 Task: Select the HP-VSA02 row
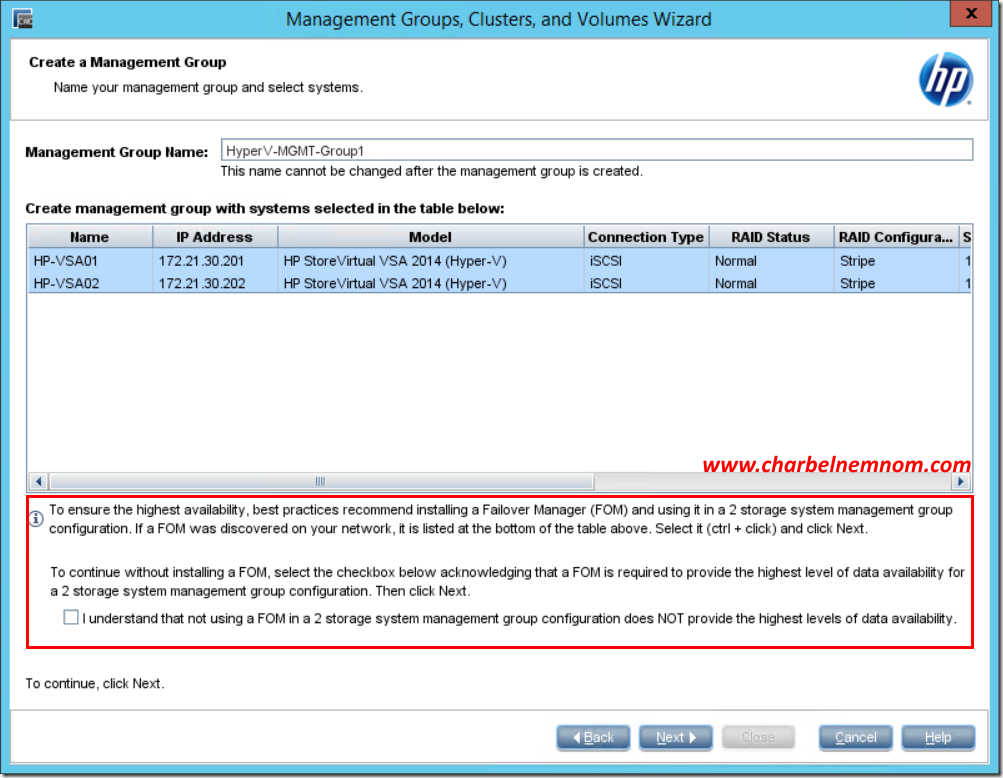point(500,283)
